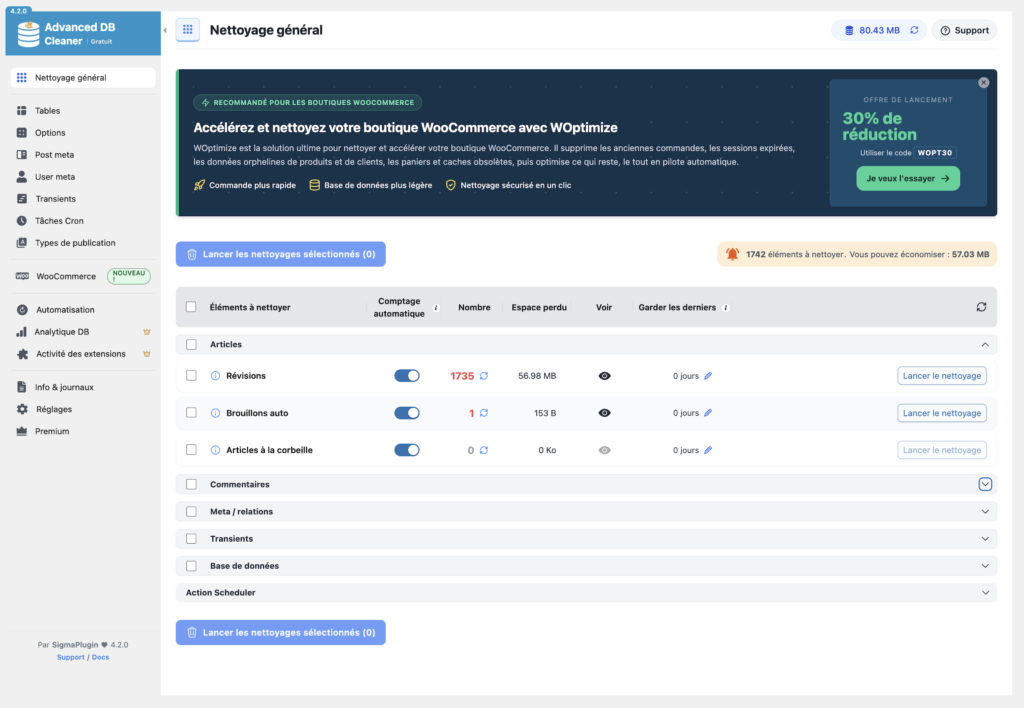Select the Articles à la corbeille checkbox
Screen dimensions: 1024x708
[191, 450]
